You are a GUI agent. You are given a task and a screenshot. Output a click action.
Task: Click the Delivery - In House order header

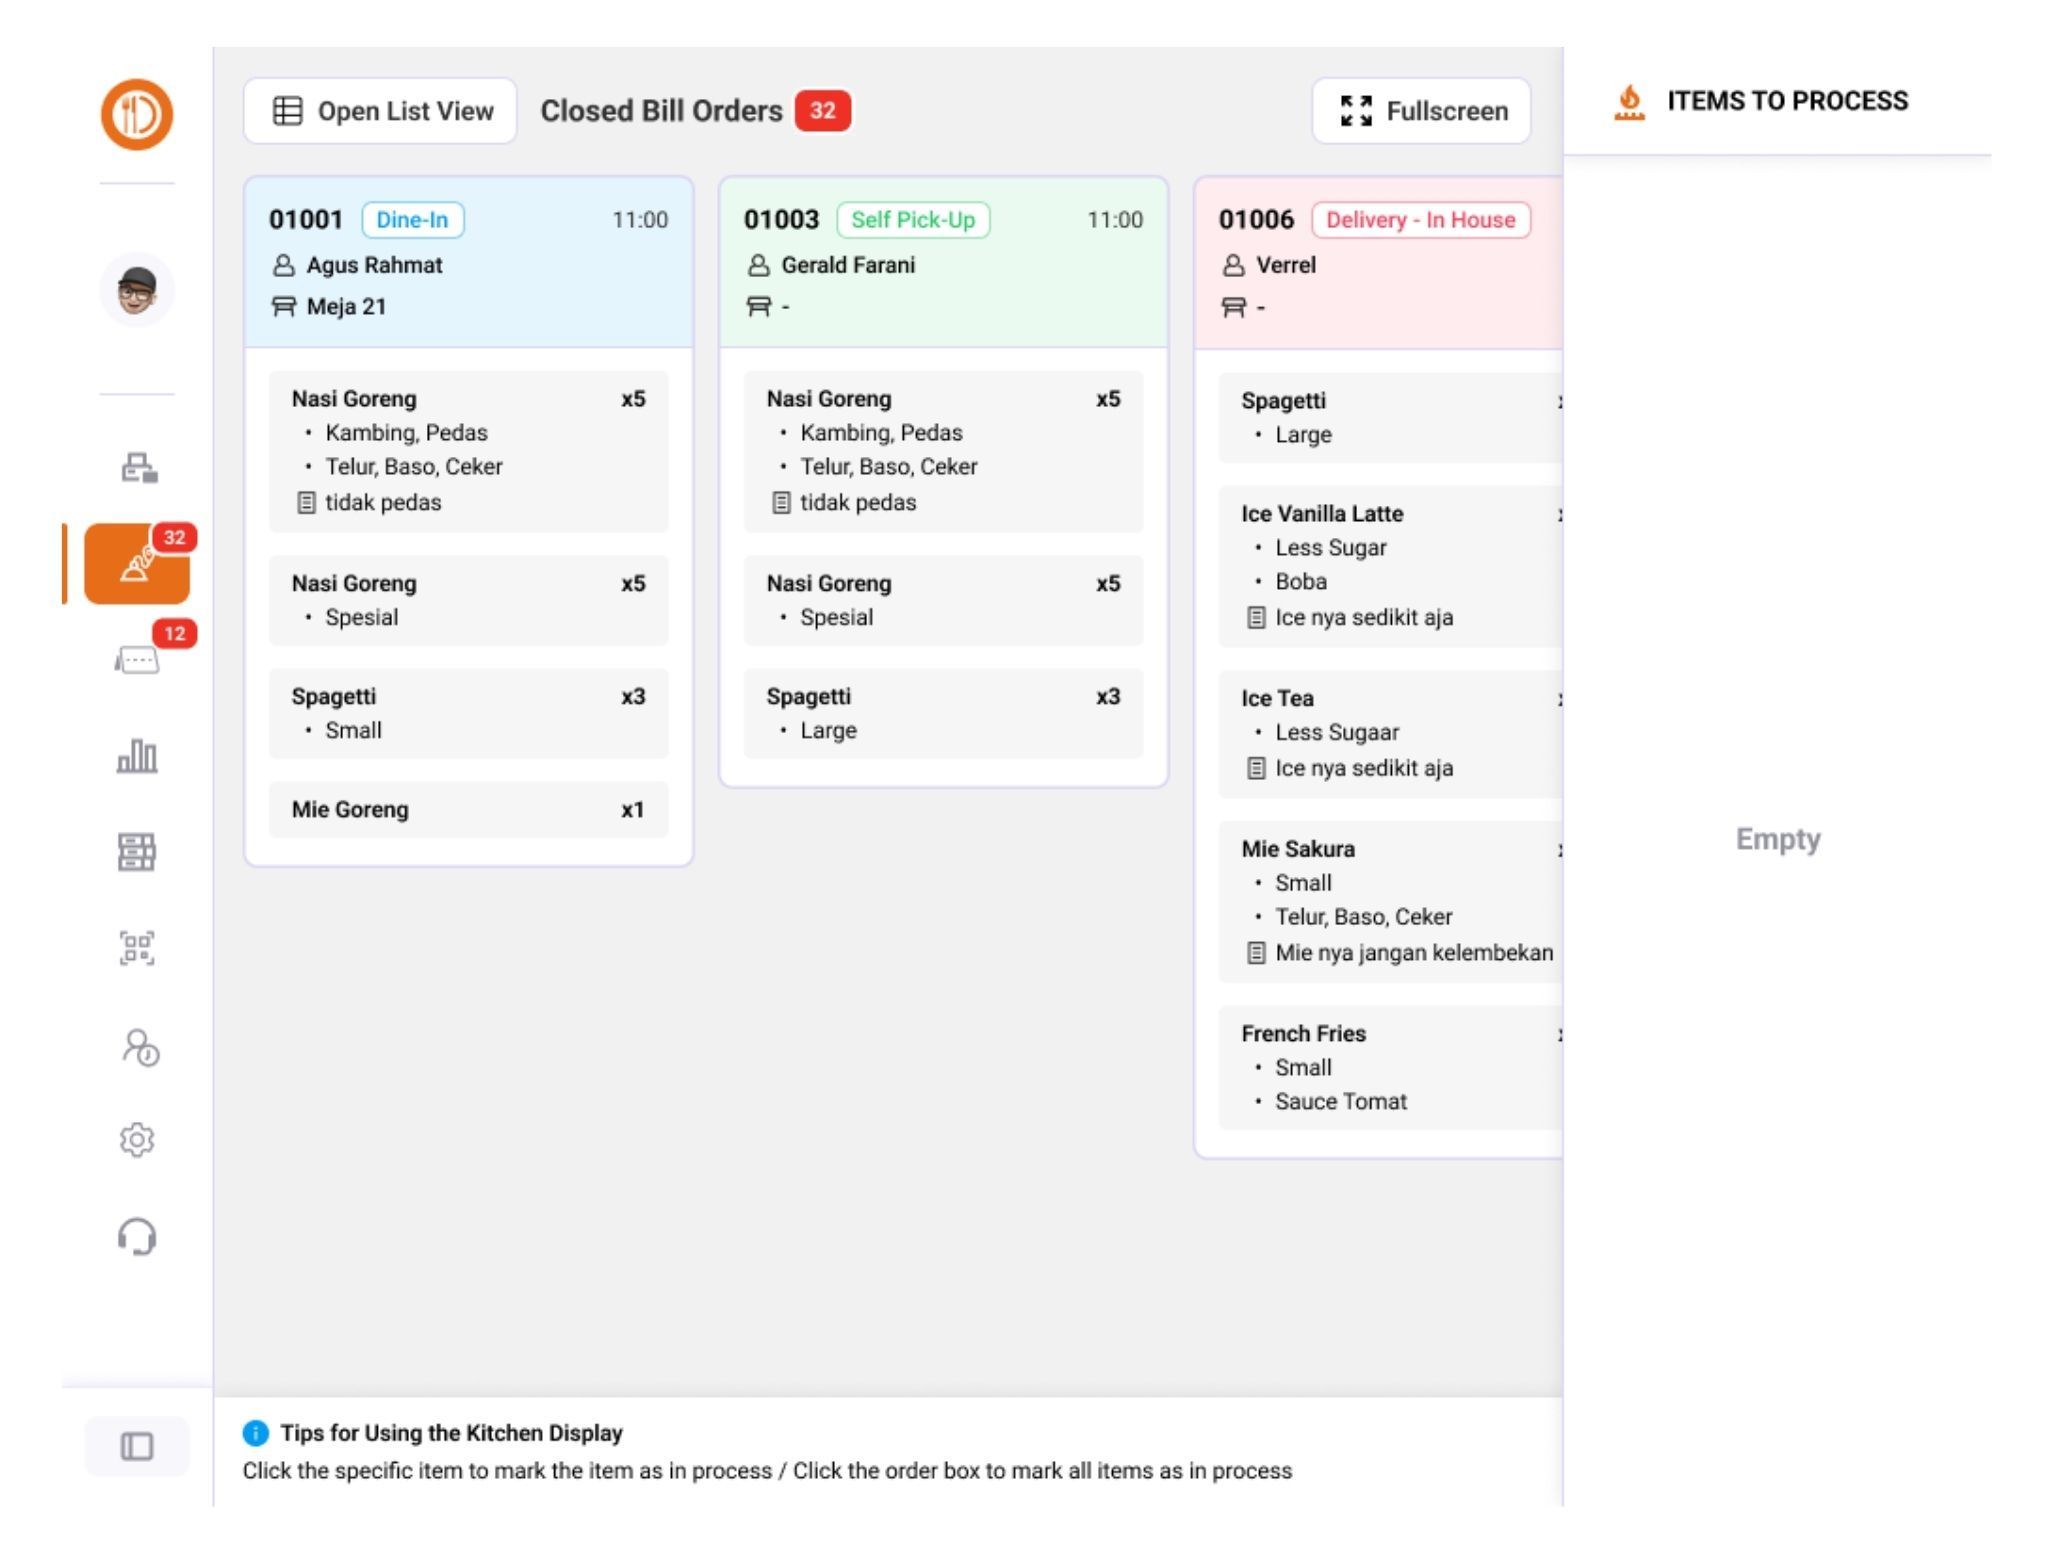(x=1380, y=263)
